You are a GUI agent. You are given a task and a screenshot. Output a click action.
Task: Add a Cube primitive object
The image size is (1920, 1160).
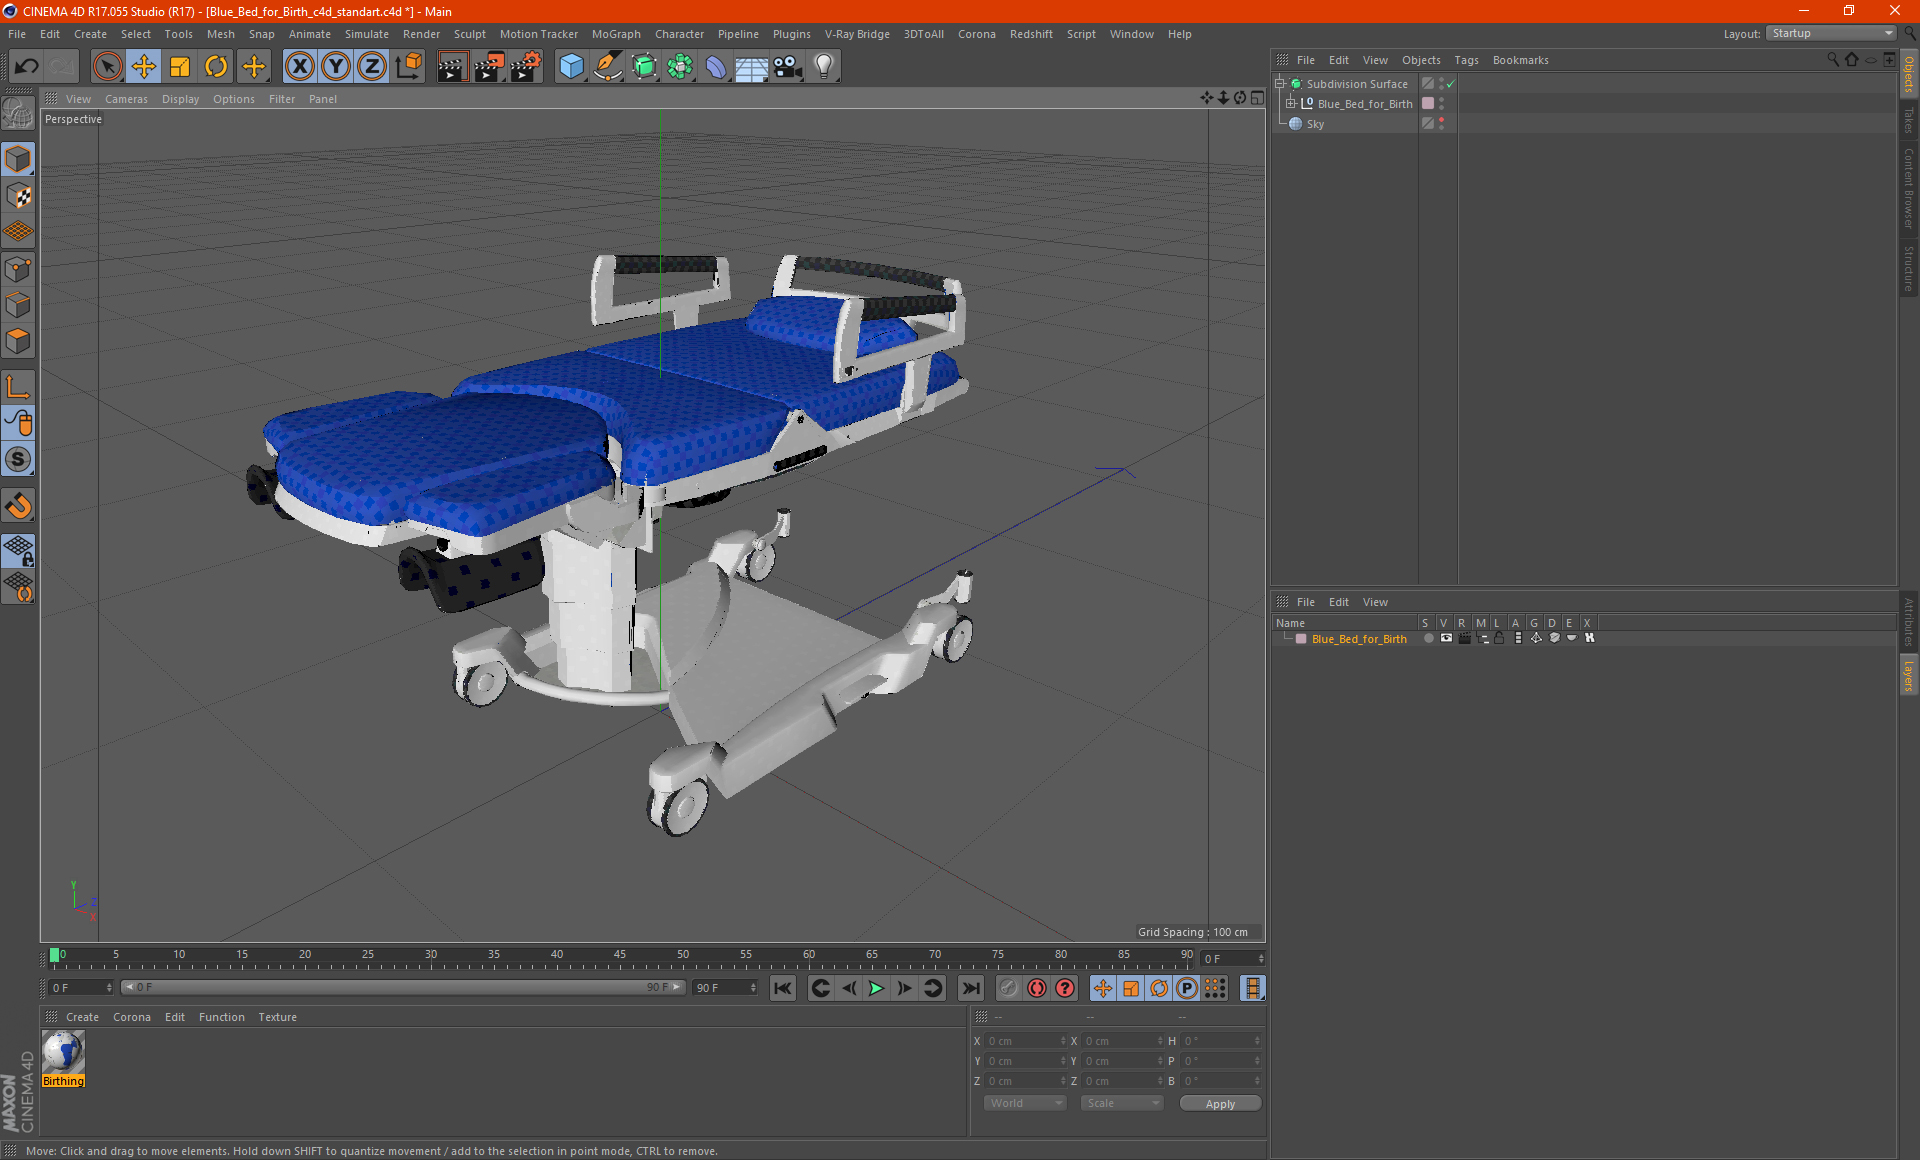(571, 67)
